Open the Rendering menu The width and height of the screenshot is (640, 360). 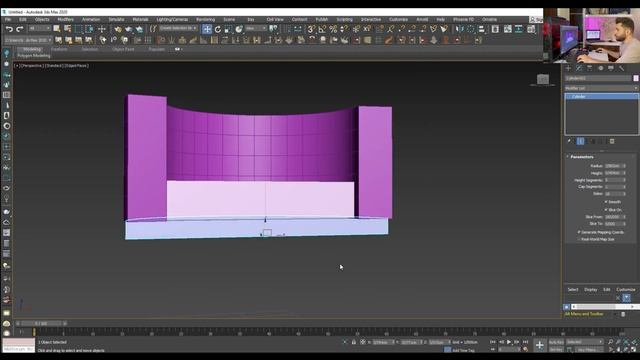(205, 20)
